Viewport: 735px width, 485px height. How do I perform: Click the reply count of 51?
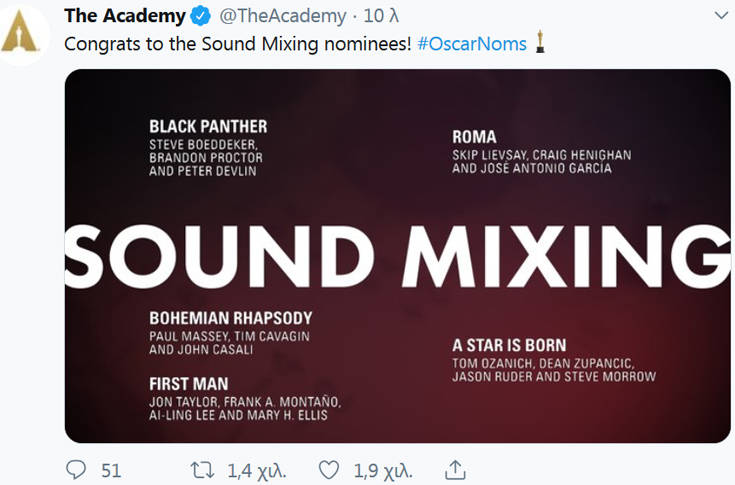111,469
